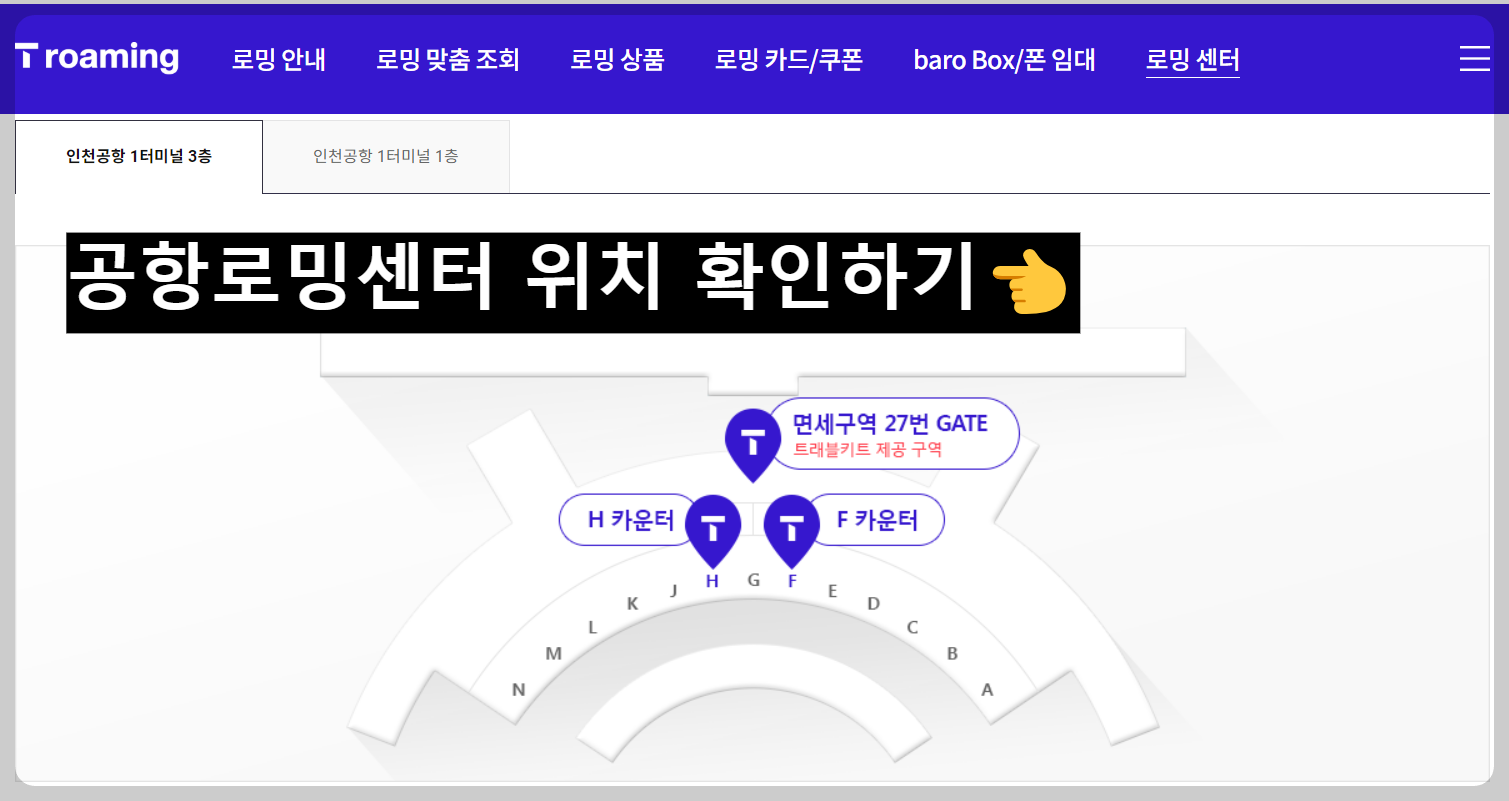Click the map pin at H counter
The image size is (1509, 801).
click(x=712, y=531)
